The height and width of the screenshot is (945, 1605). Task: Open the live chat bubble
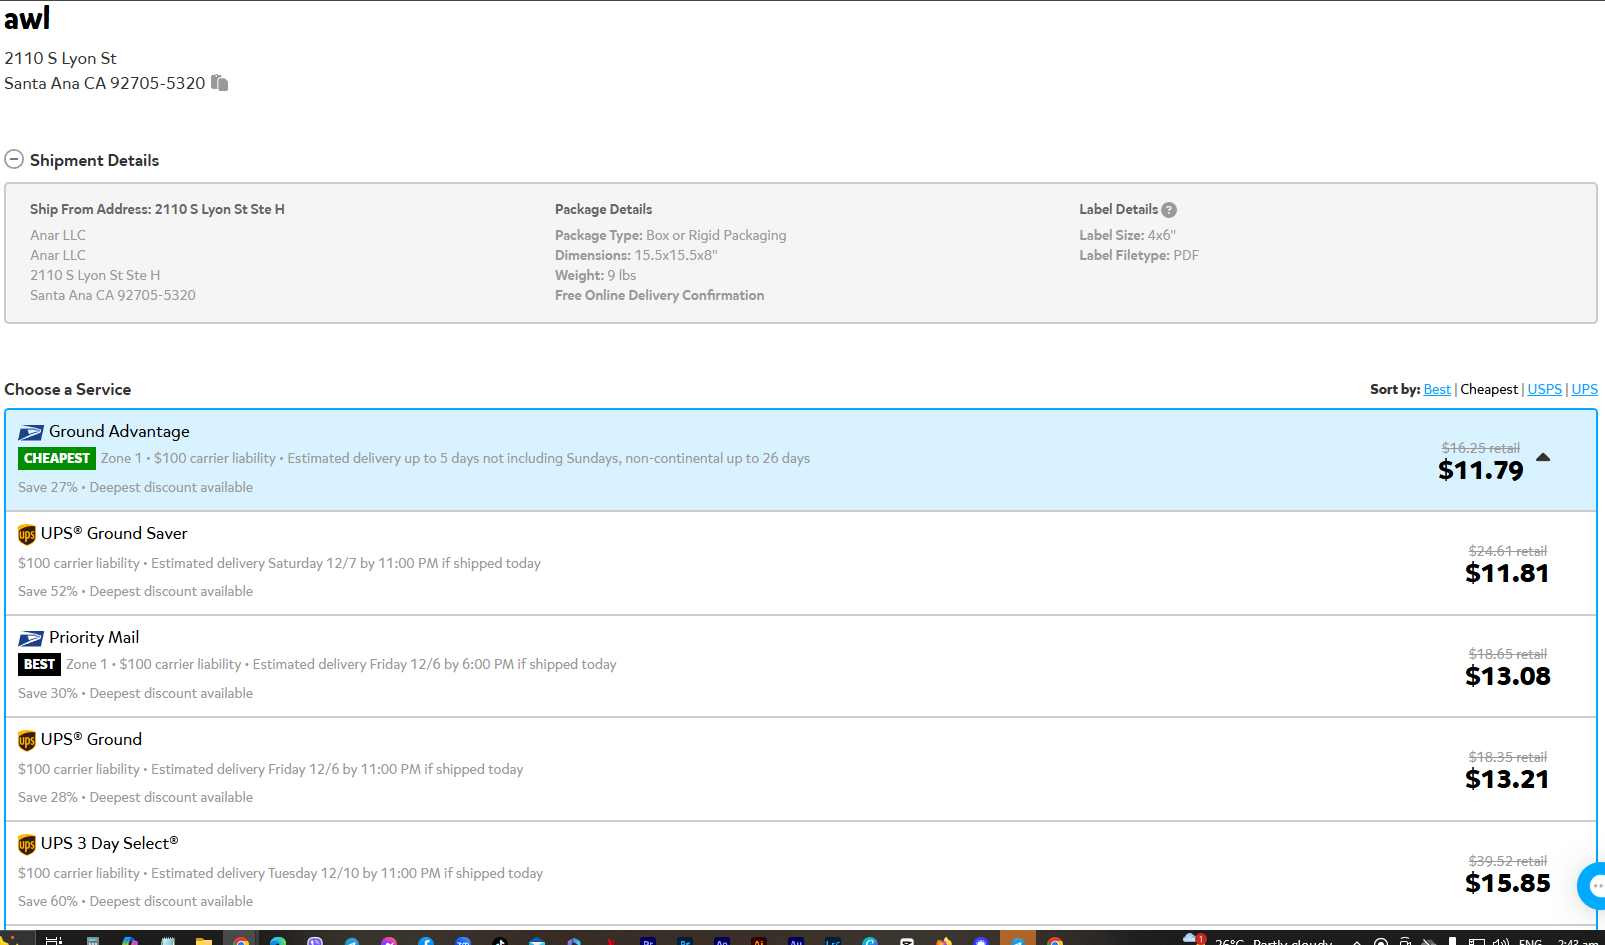(1592, 886)
